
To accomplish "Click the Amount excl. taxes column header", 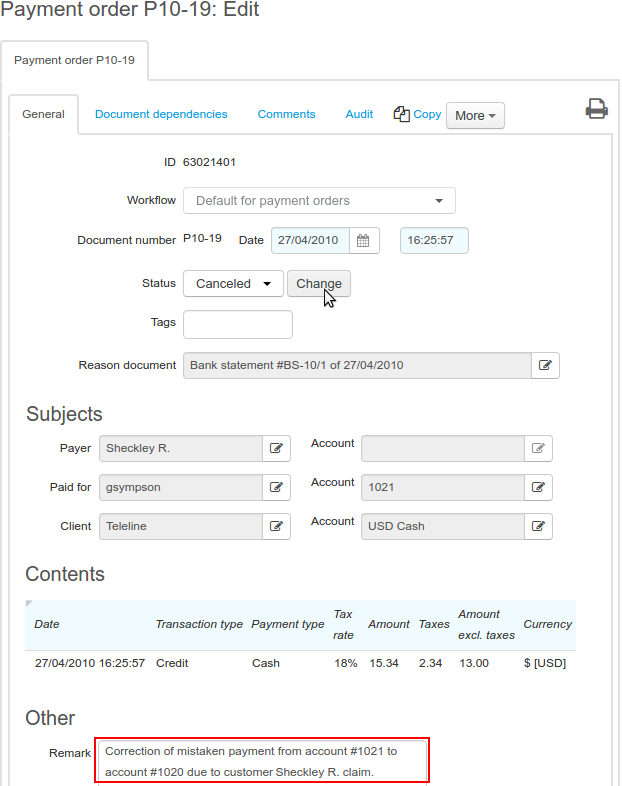I will pyautogui.click(x=486, y=625).
